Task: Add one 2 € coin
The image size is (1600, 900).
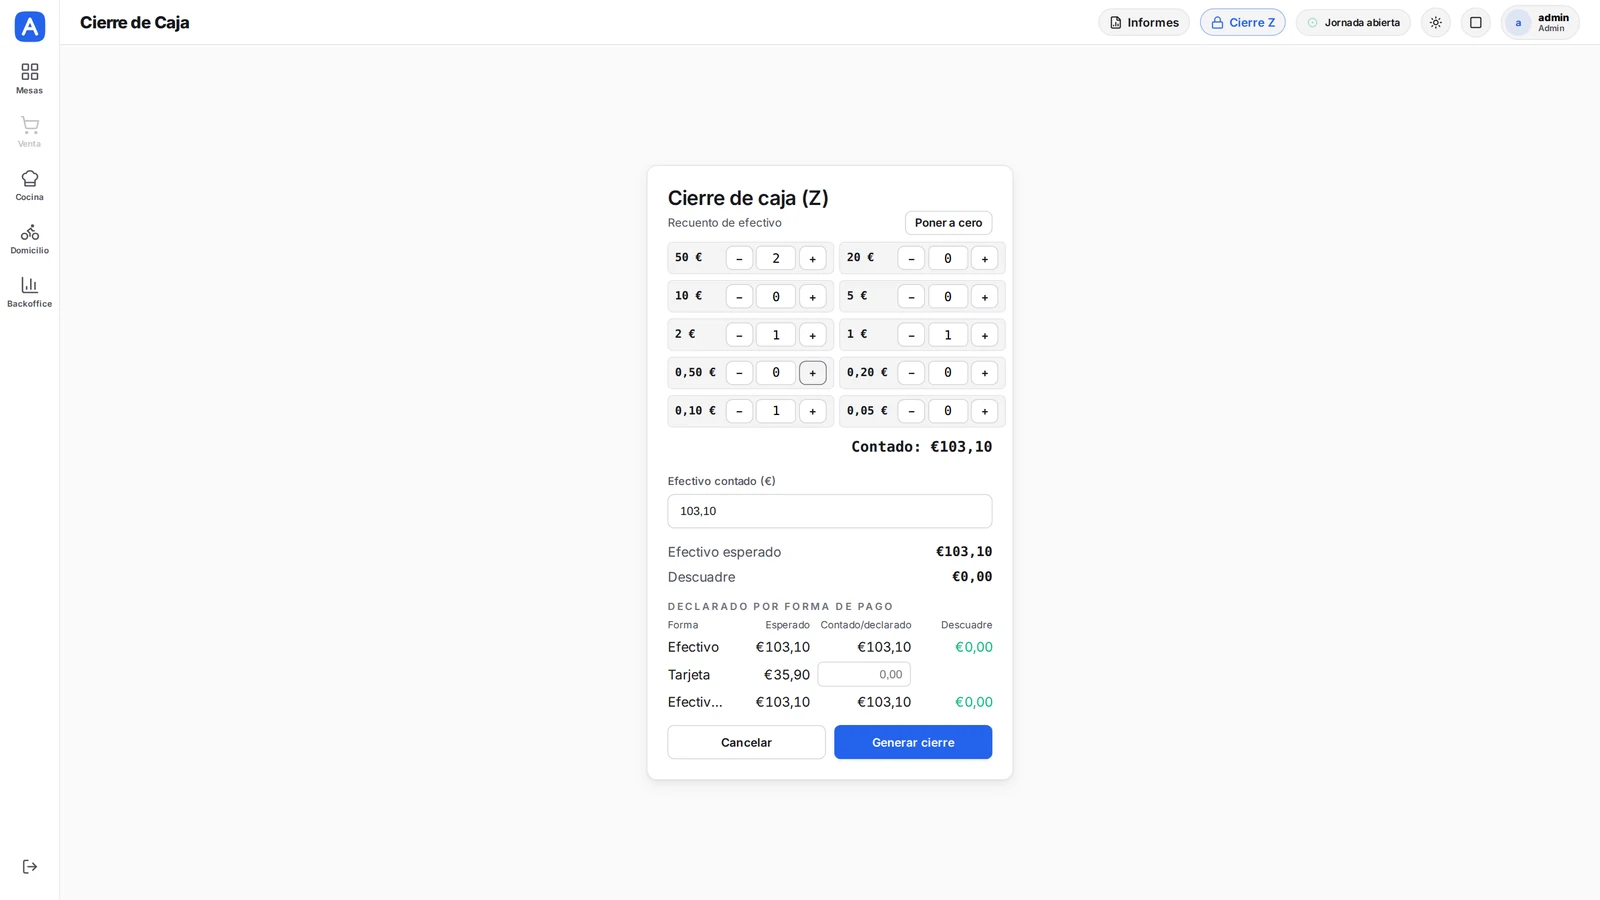Action: coord(812,335)
